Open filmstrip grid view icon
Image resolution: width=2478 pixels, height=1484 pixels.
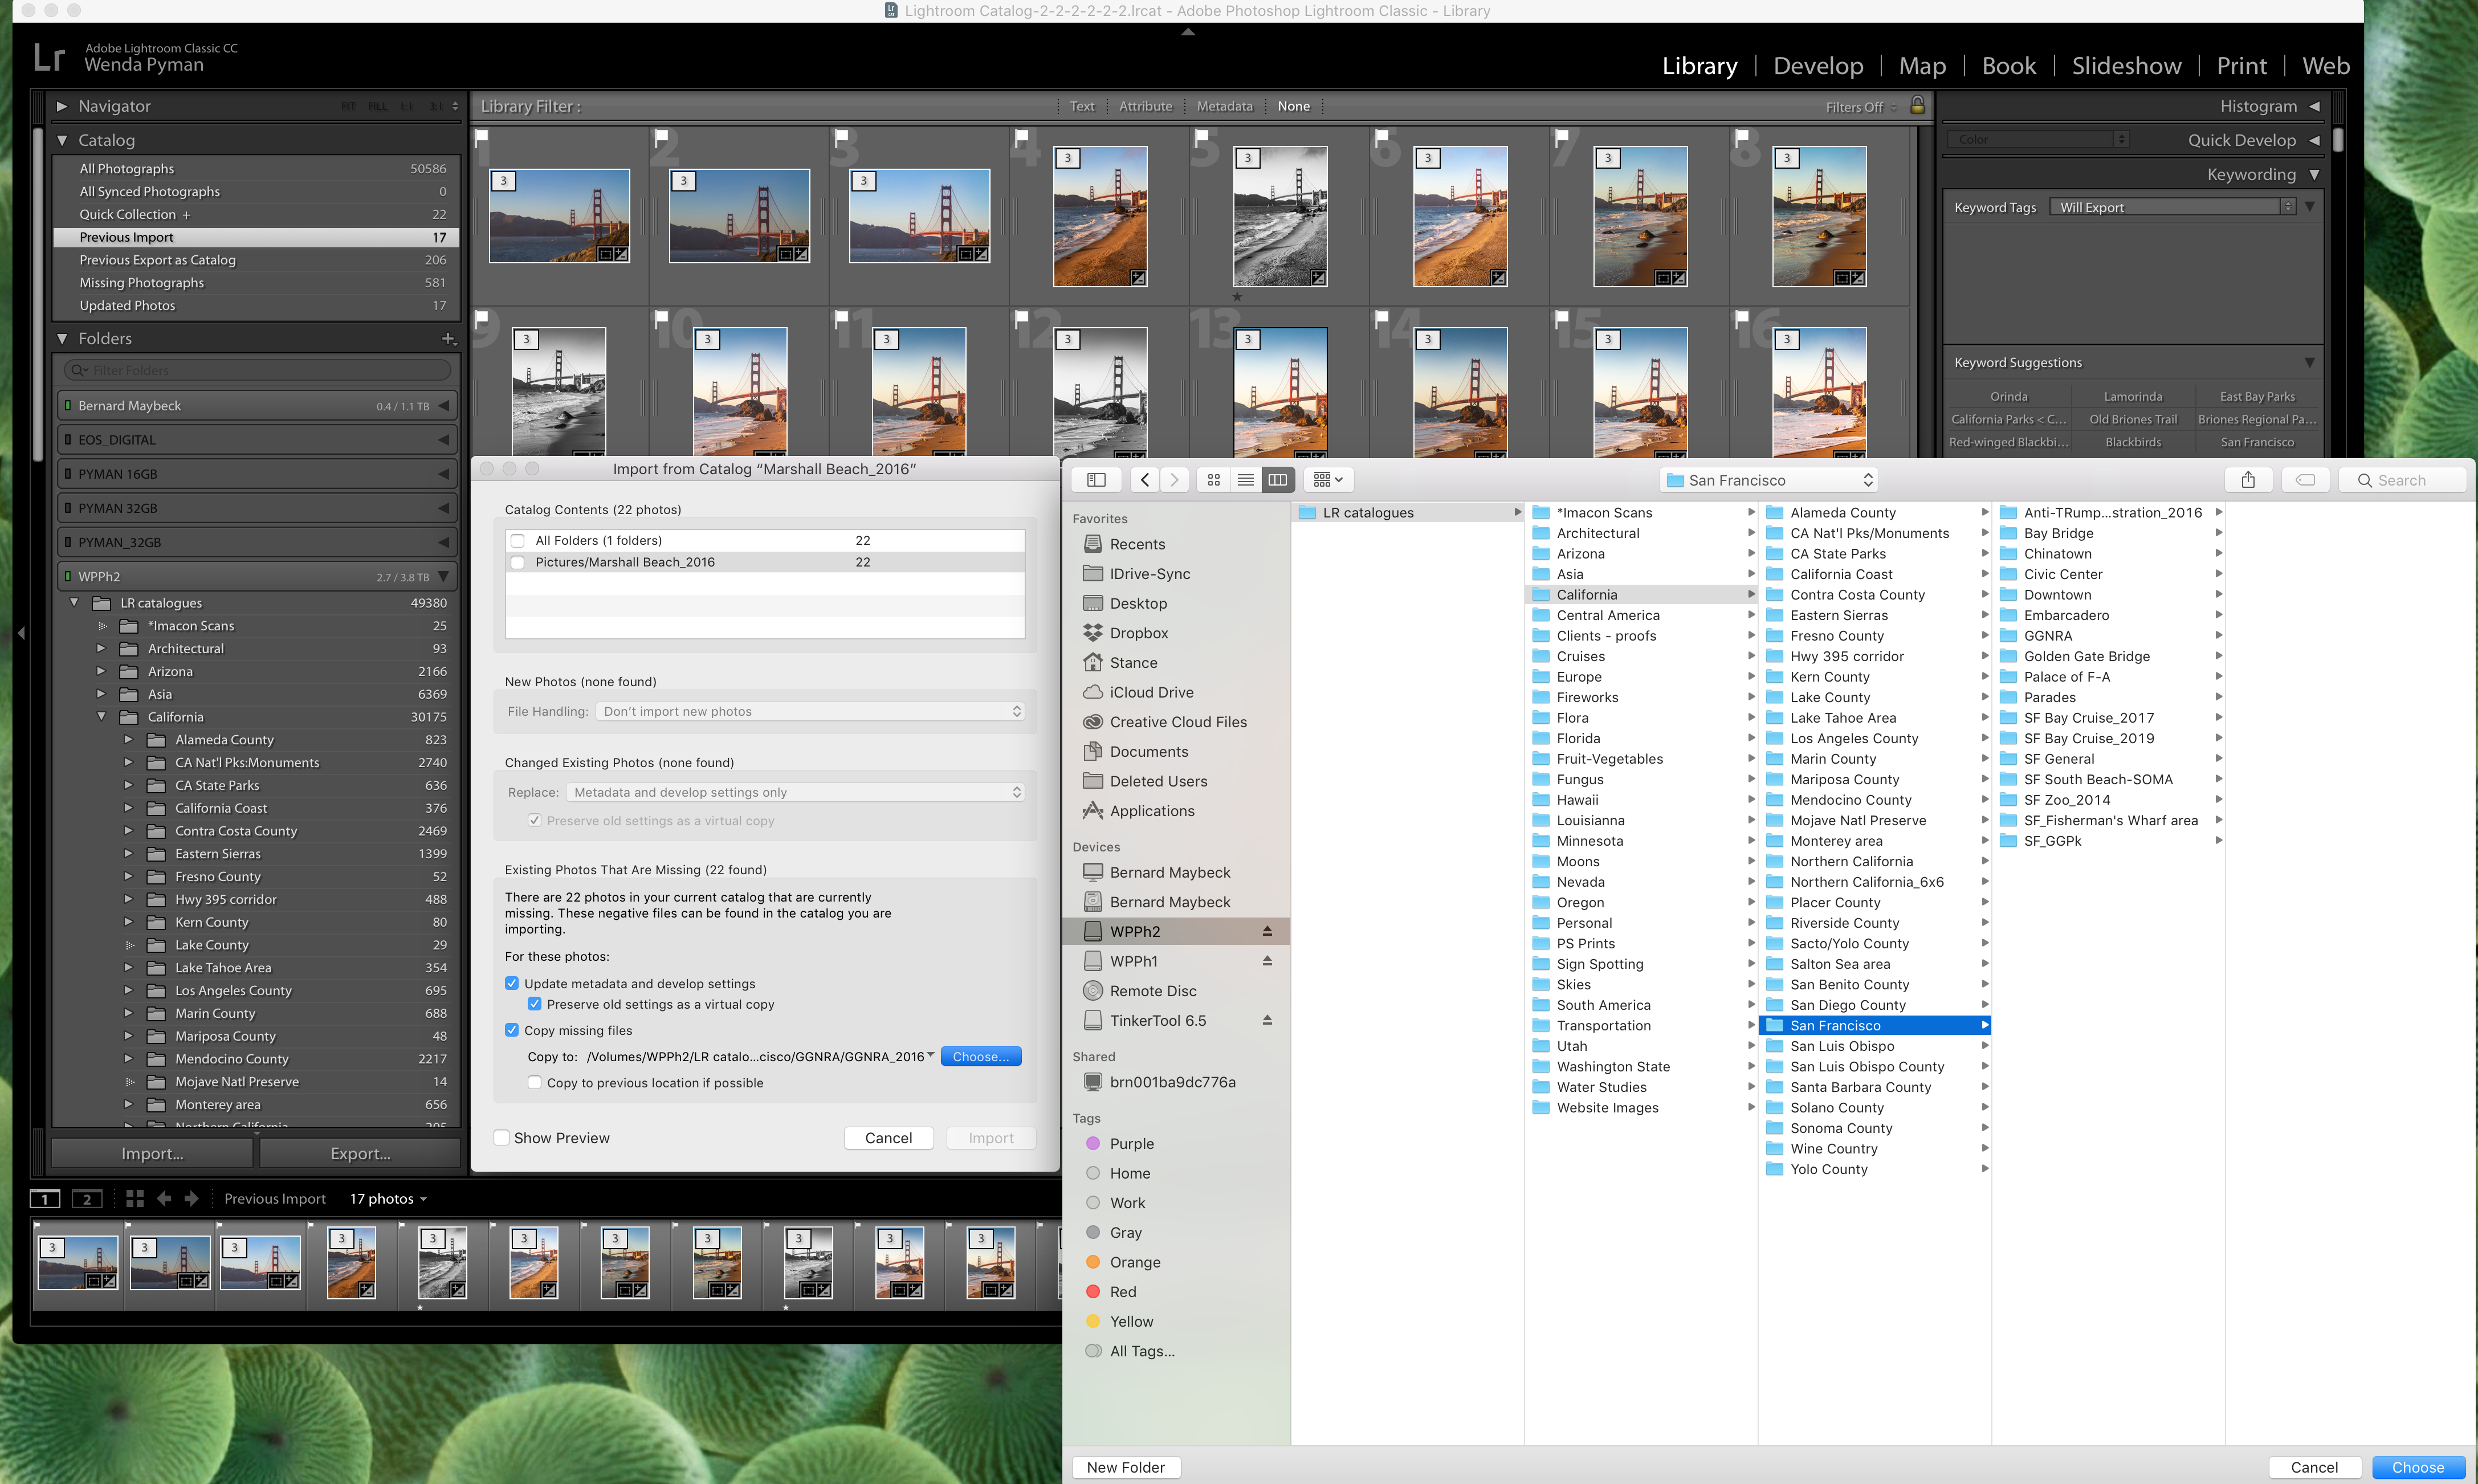[x=135, y=1198]
